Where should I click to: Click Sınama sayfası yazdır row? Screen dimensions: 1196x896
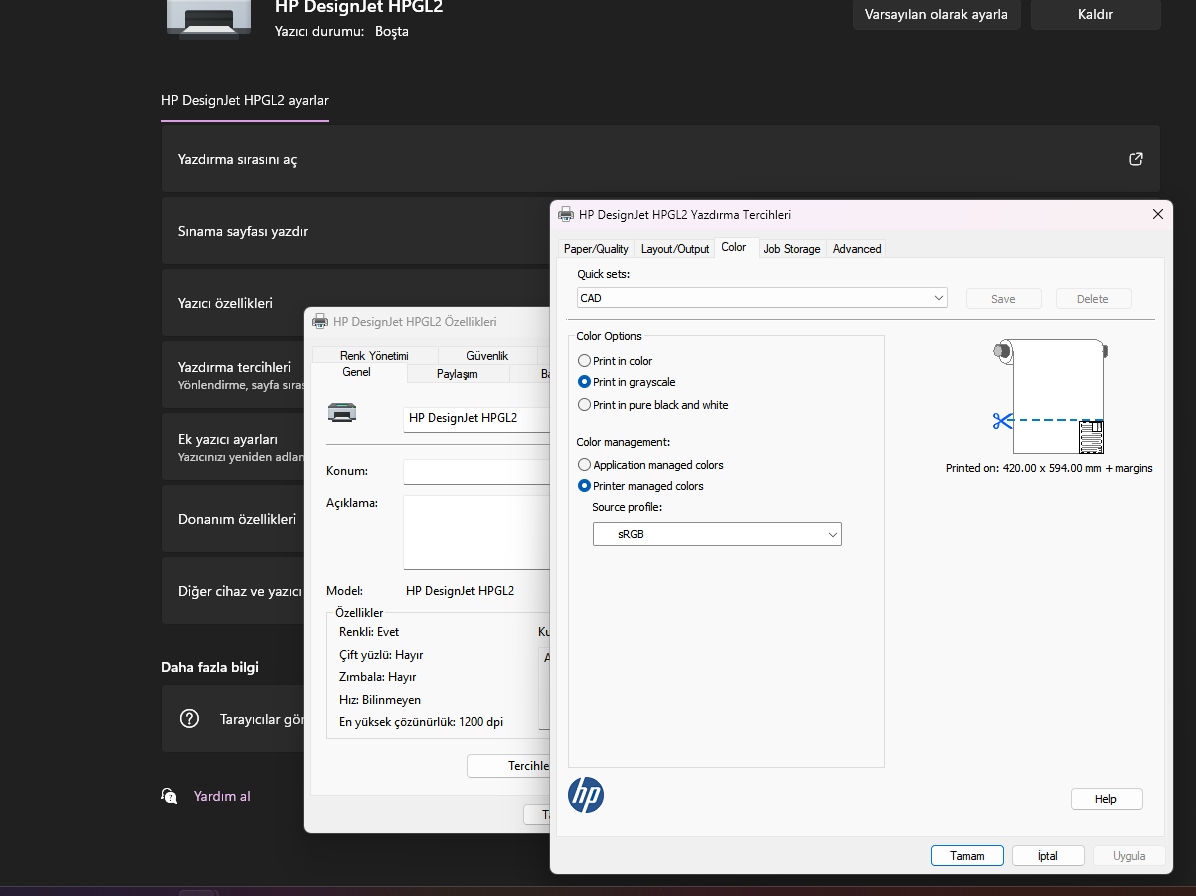tap(355, 231)
